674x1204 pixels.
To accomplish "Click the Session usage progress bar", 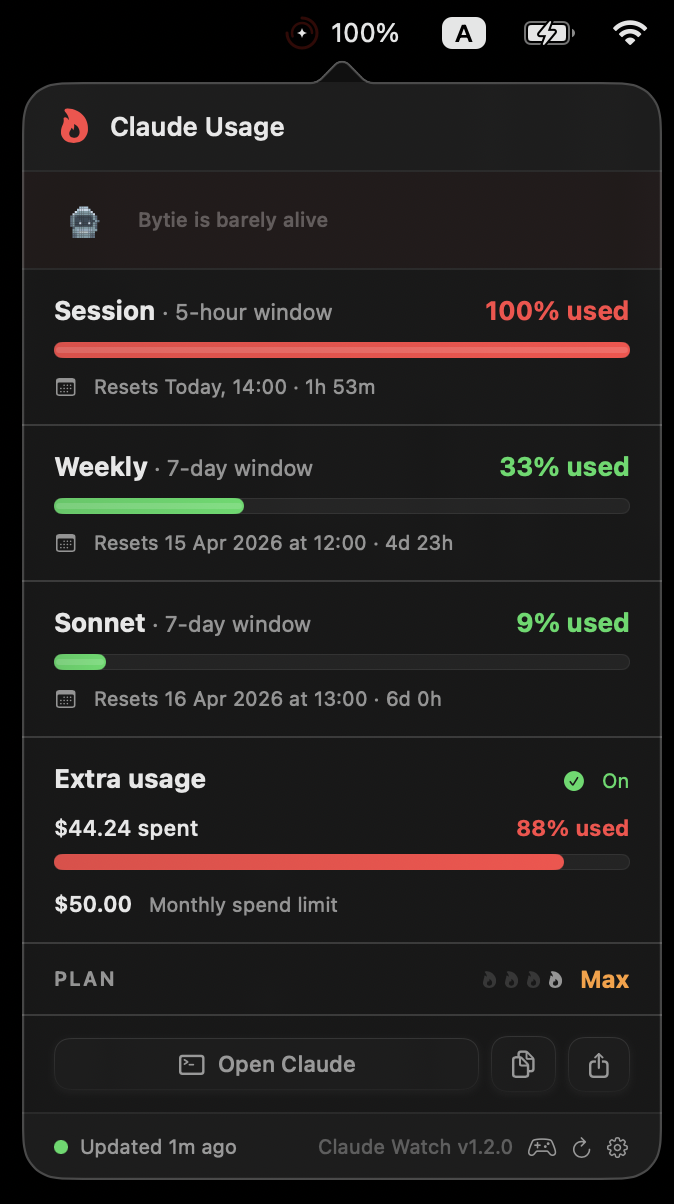I will (x=342, y=349).
